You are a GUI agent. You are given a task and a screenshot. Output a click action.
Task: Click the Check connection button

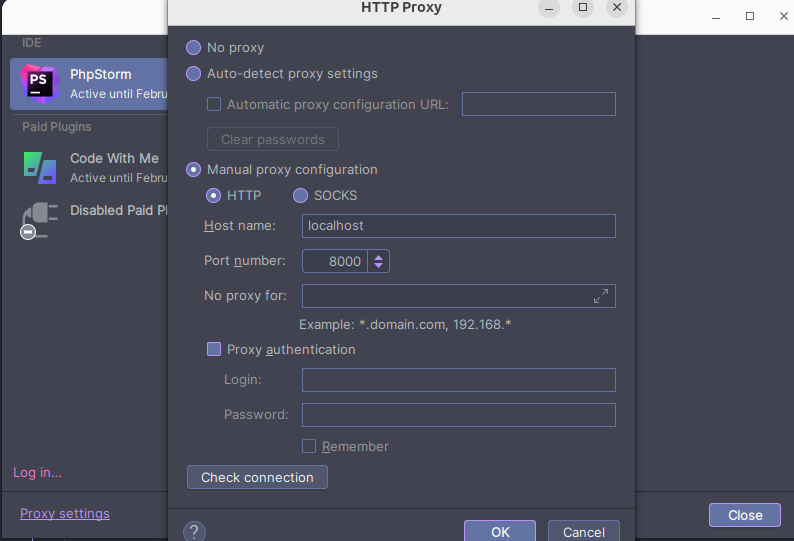[257, 477]
